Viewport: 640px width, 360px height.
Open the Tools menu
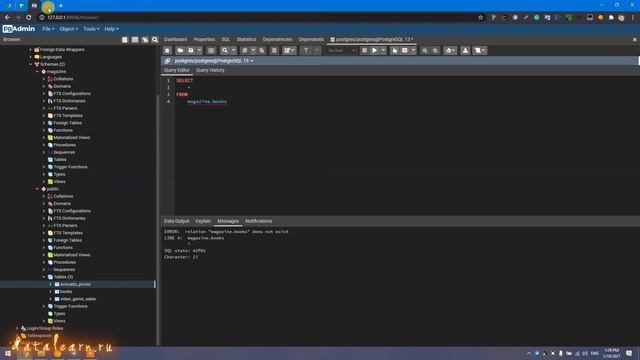[91, 29]
